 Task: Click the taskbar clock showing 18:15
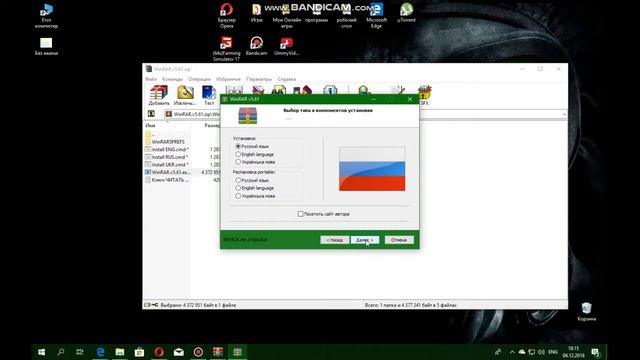click(x=573, y=352)
